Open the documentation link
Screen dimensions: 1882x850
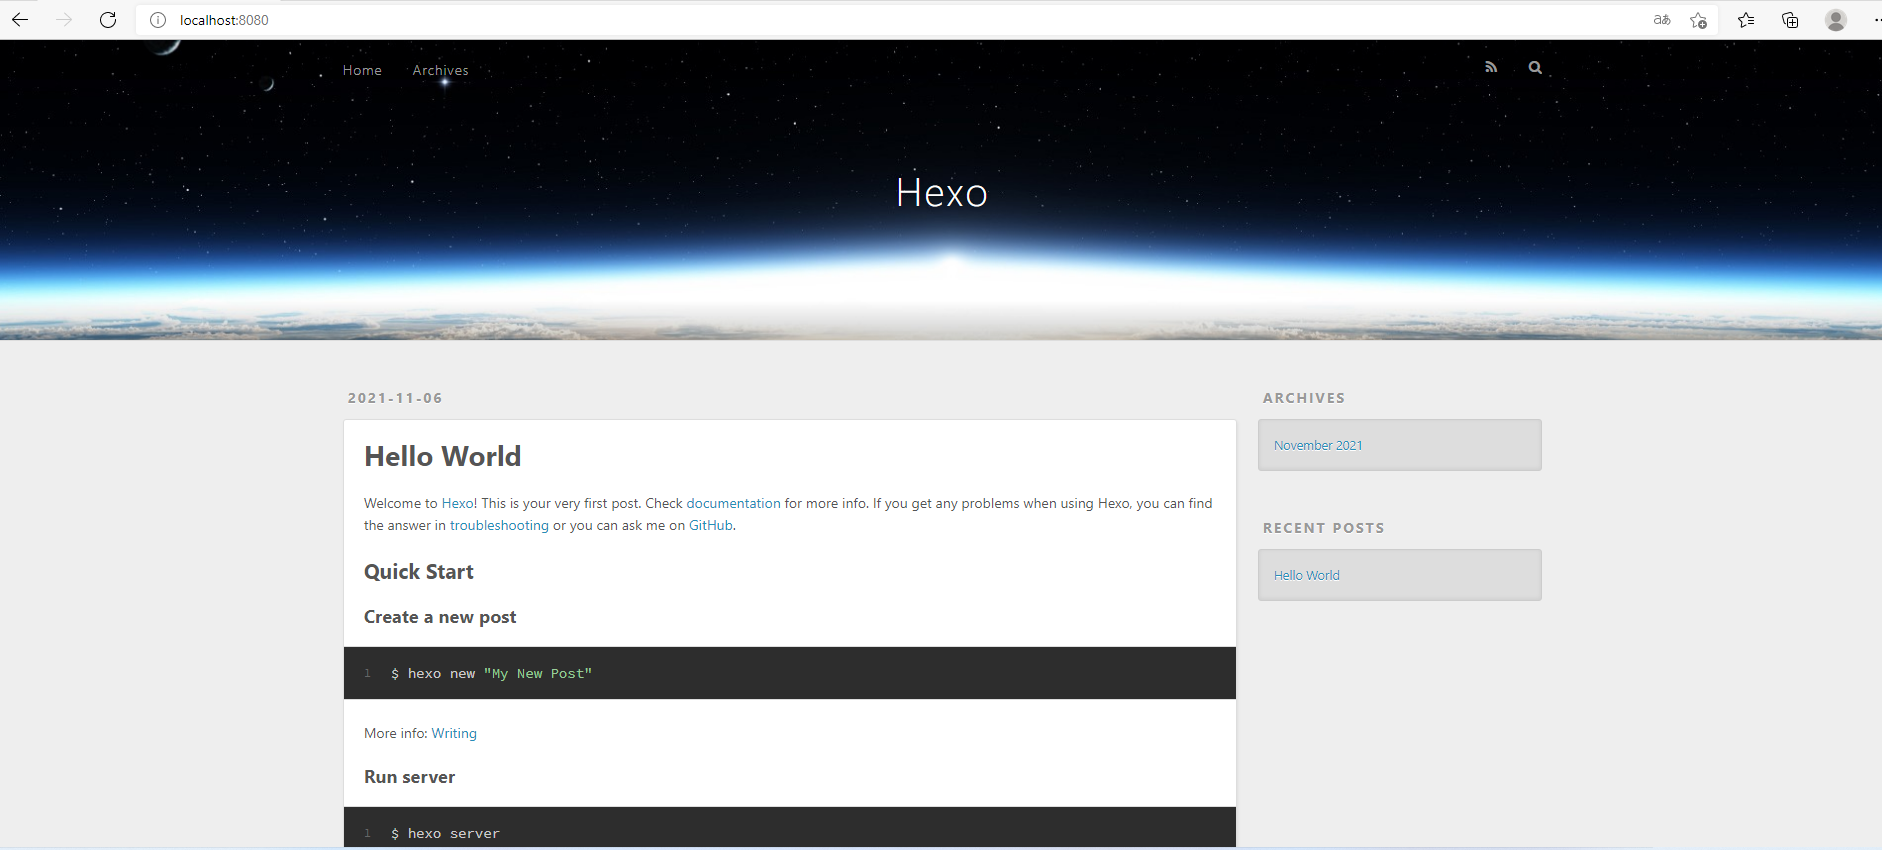coord(733,503)
